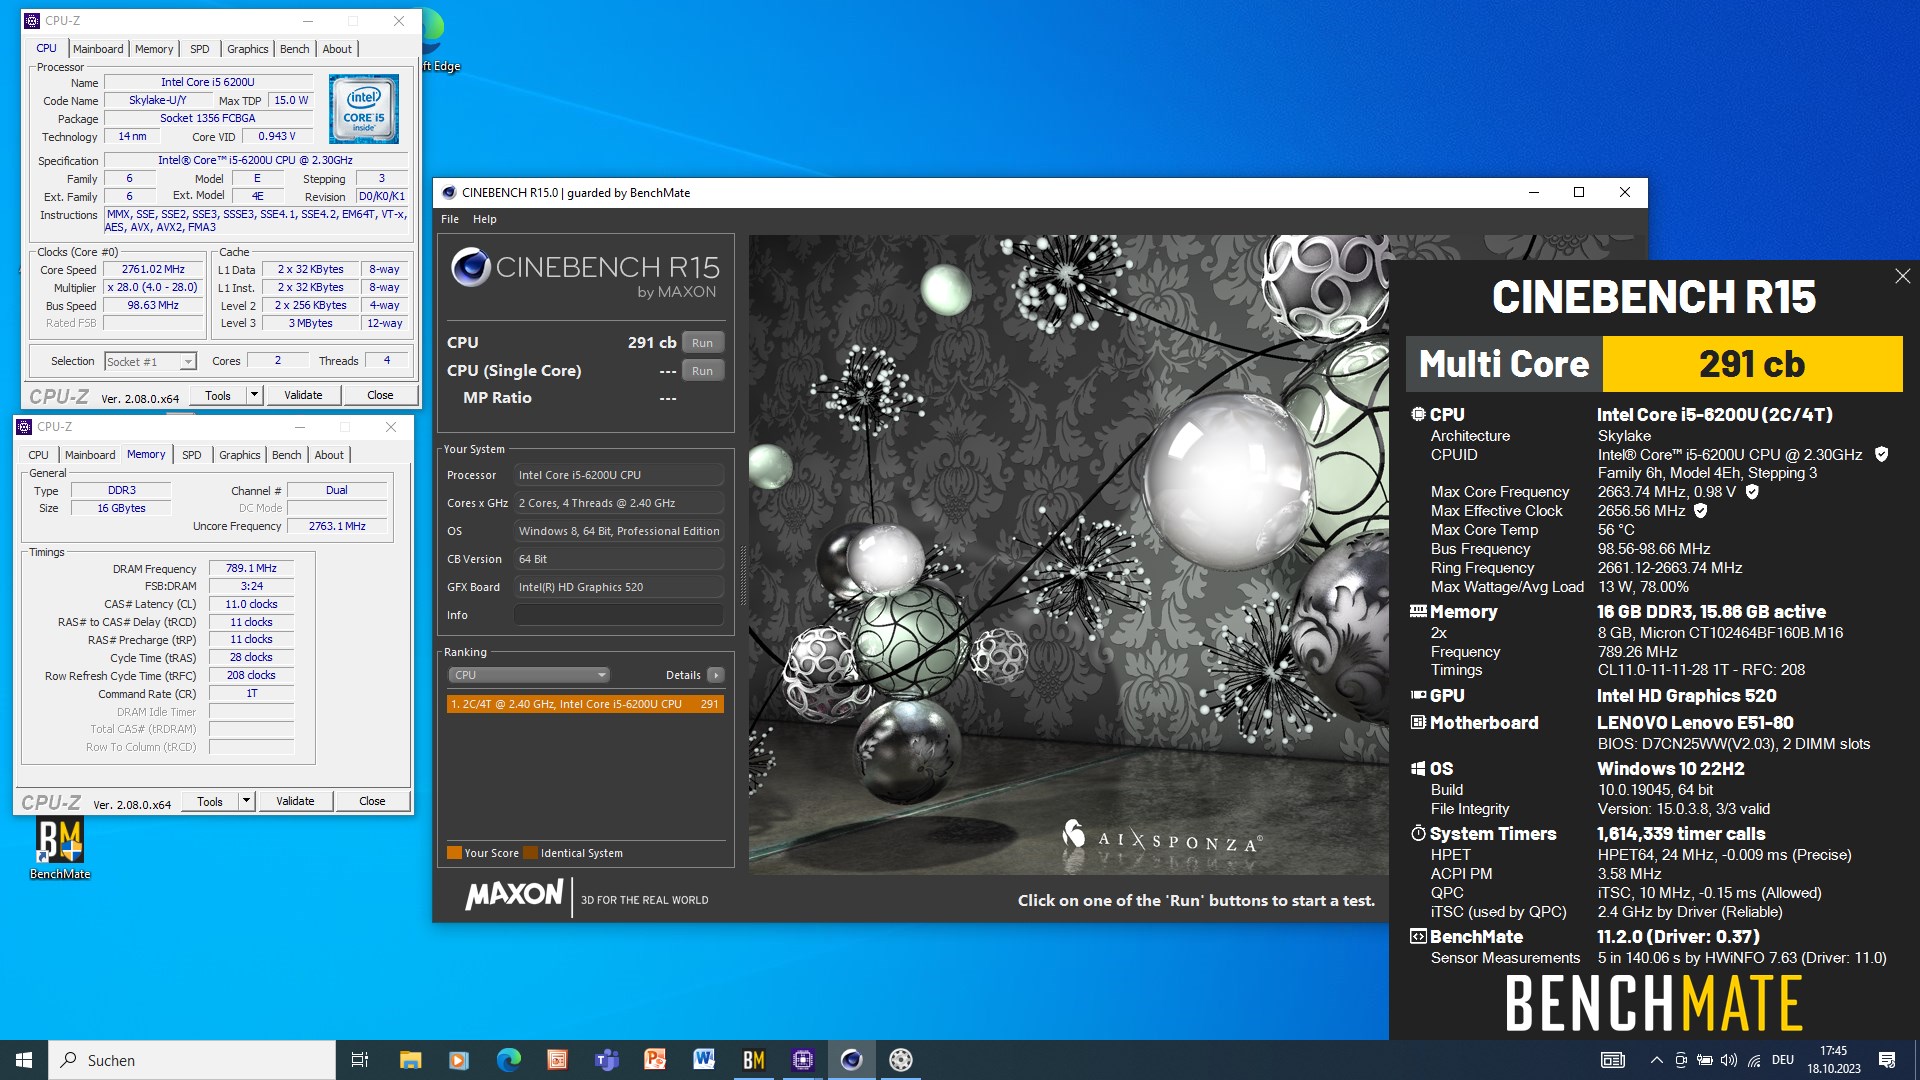Image resolution: width=1920 pixels, height=1080 pixels.
Task: Open the Memory tab in top CPU-Z window
Action: [x=154, y=49]
